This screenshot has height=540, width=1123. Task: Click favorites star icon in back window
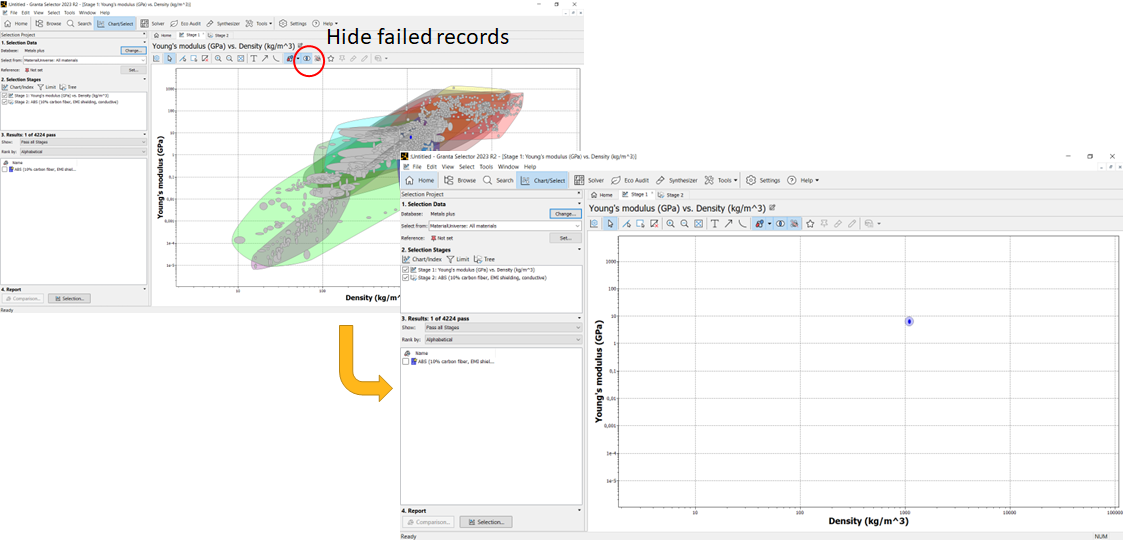click(x=330, y=58)
